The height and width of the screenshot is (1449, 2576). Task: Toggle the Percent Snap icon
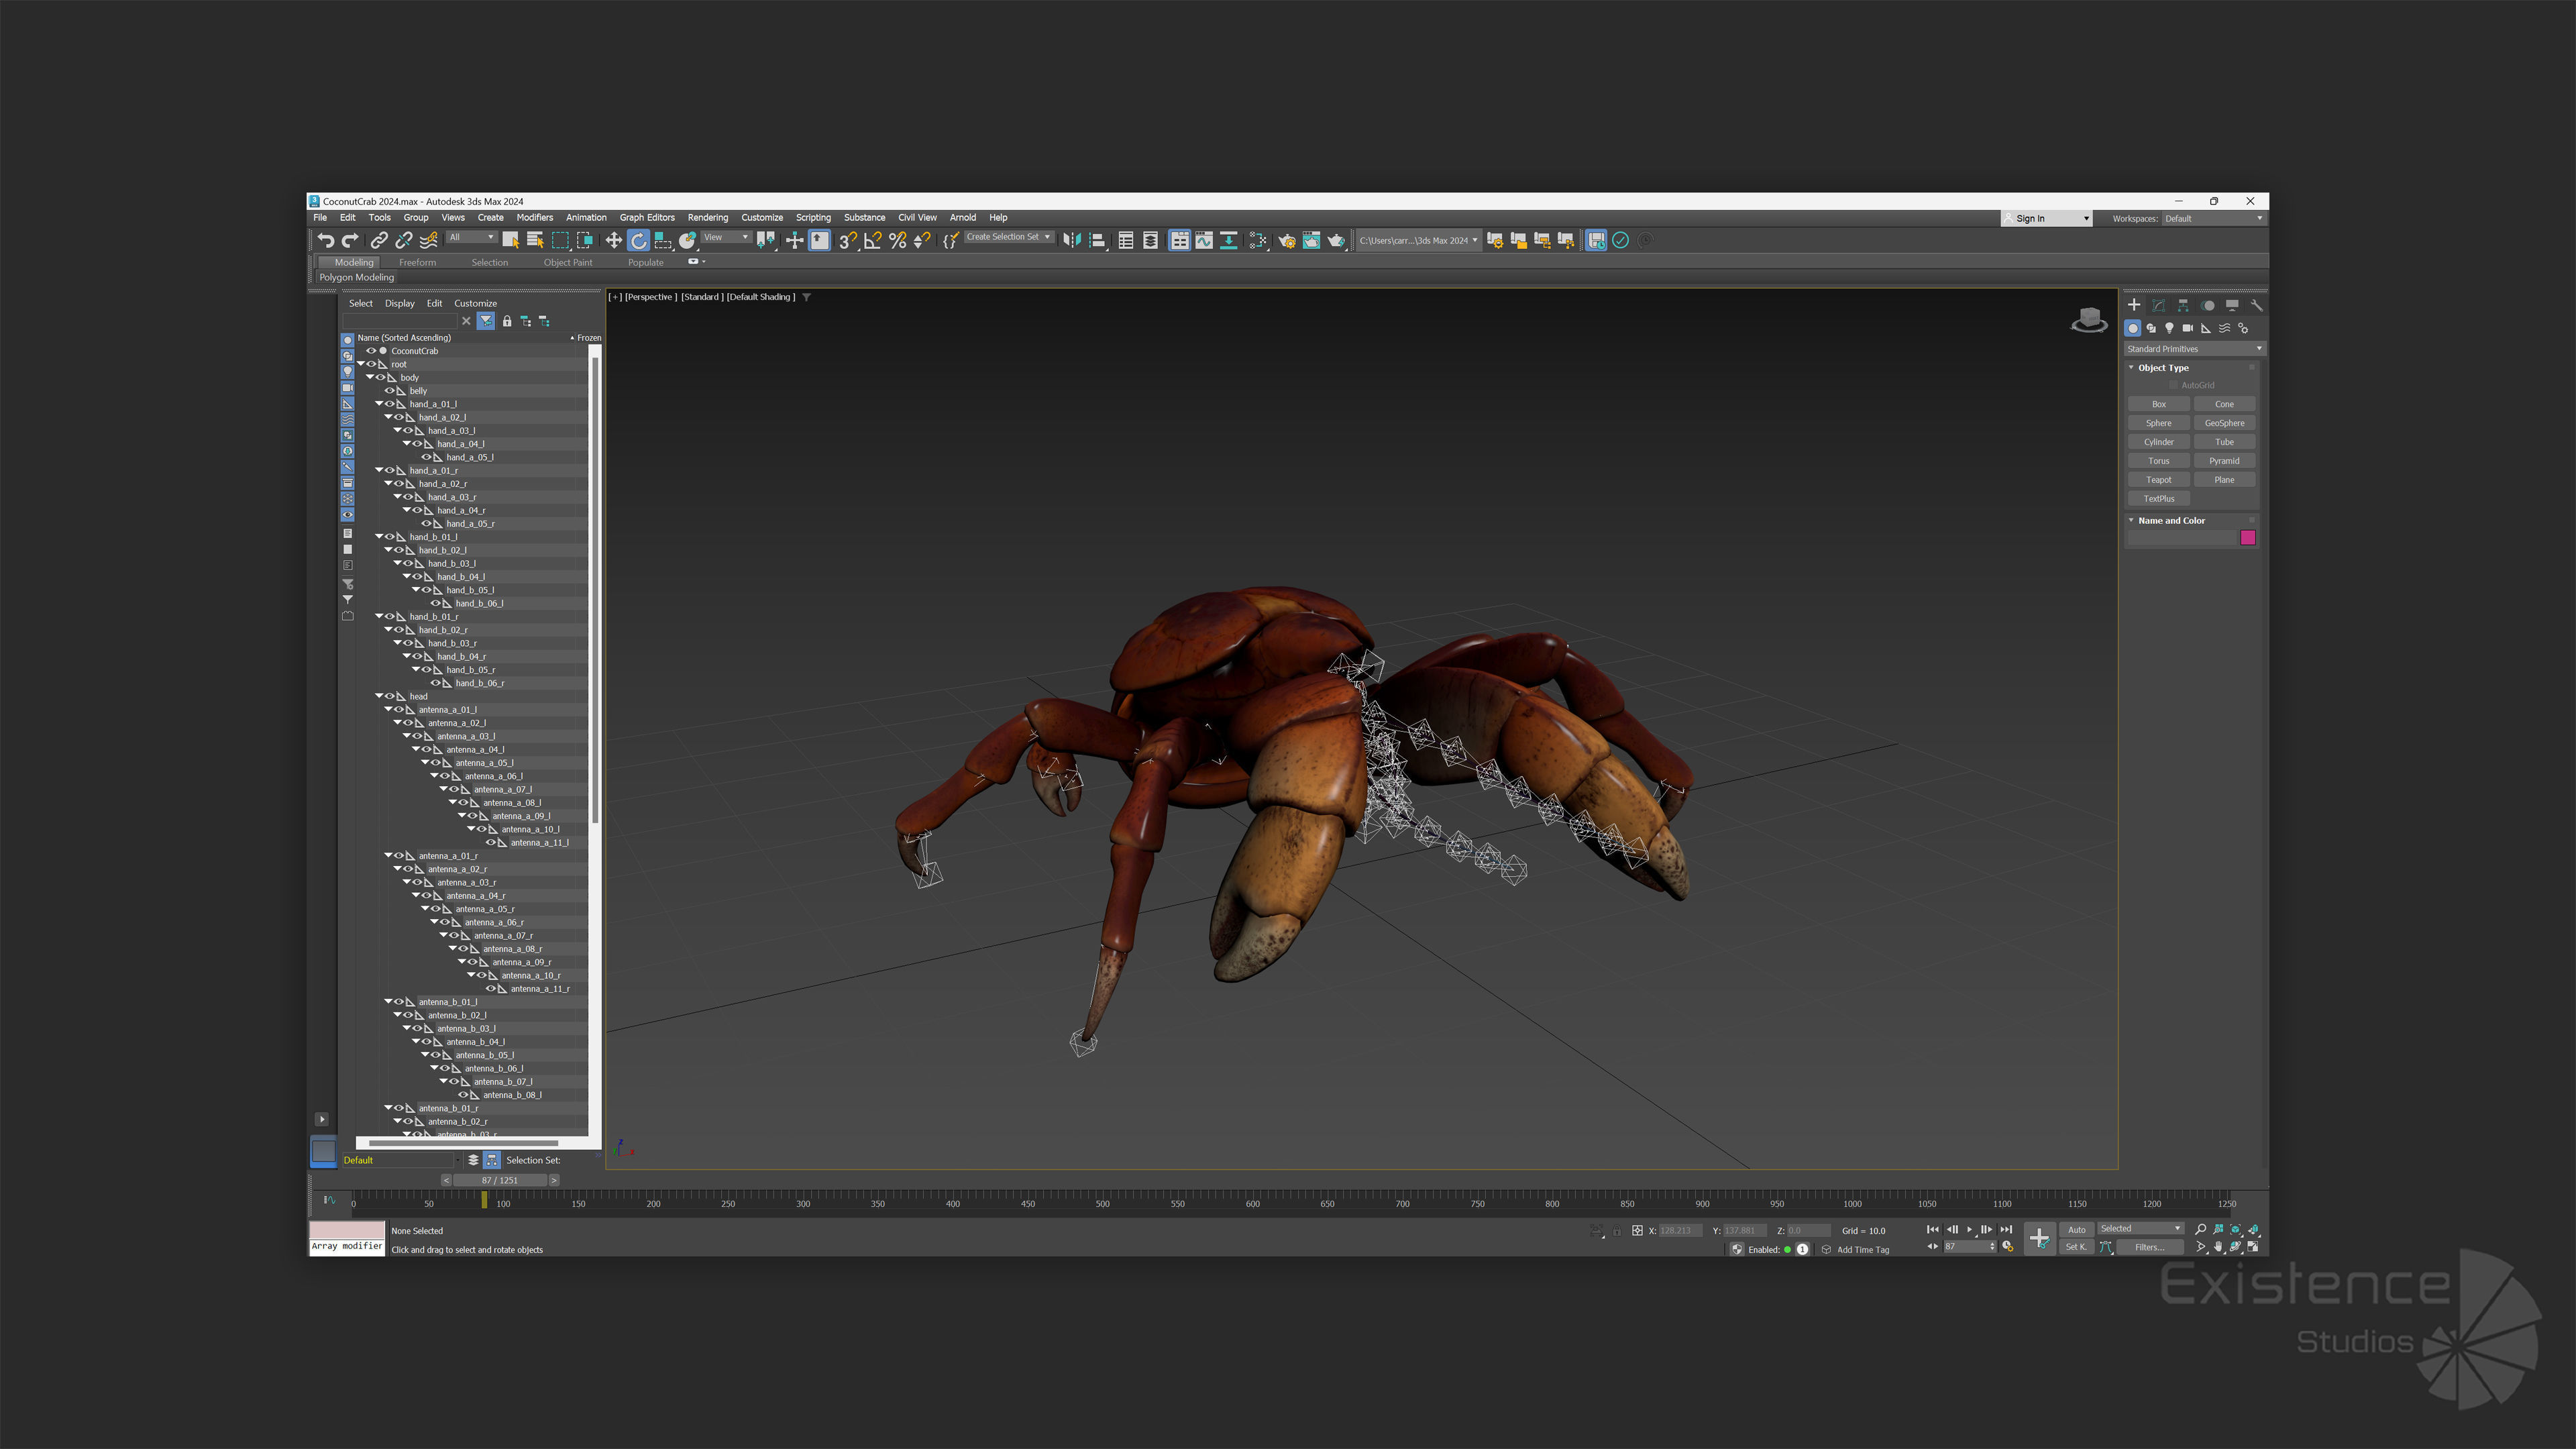coord(897,240)
